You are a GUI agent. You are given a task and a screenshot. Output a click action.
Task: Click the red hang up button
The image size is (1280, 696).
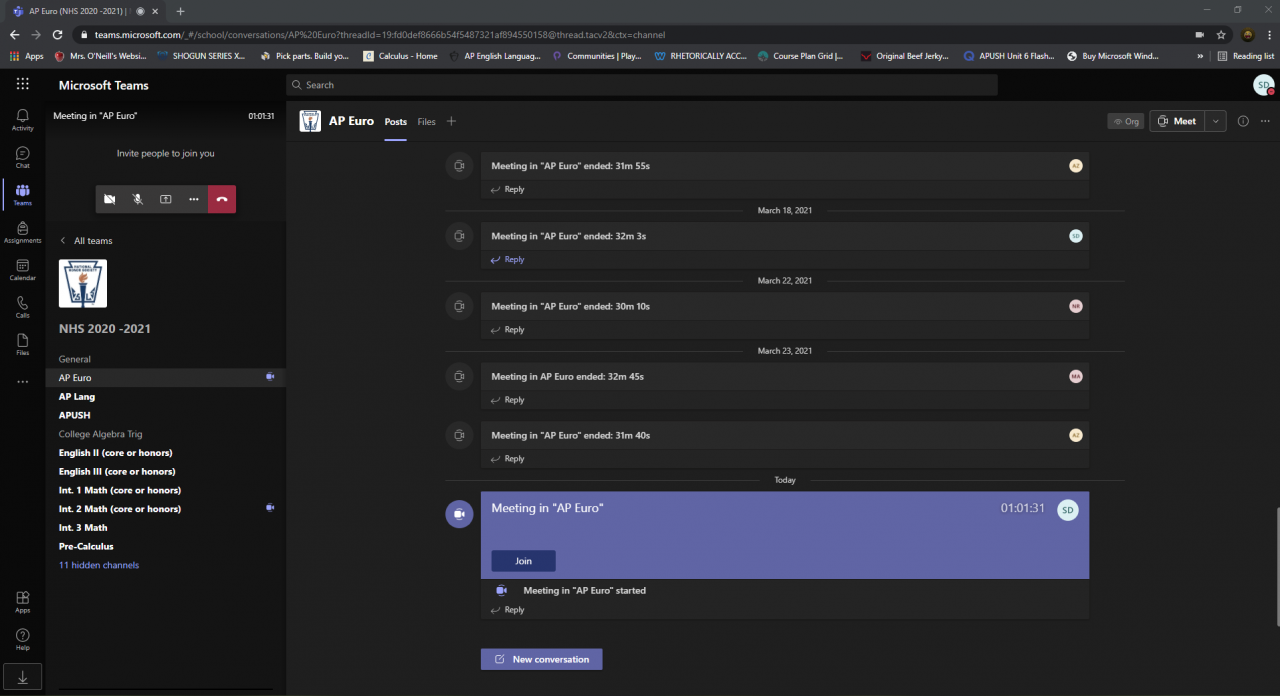[222, 199]
